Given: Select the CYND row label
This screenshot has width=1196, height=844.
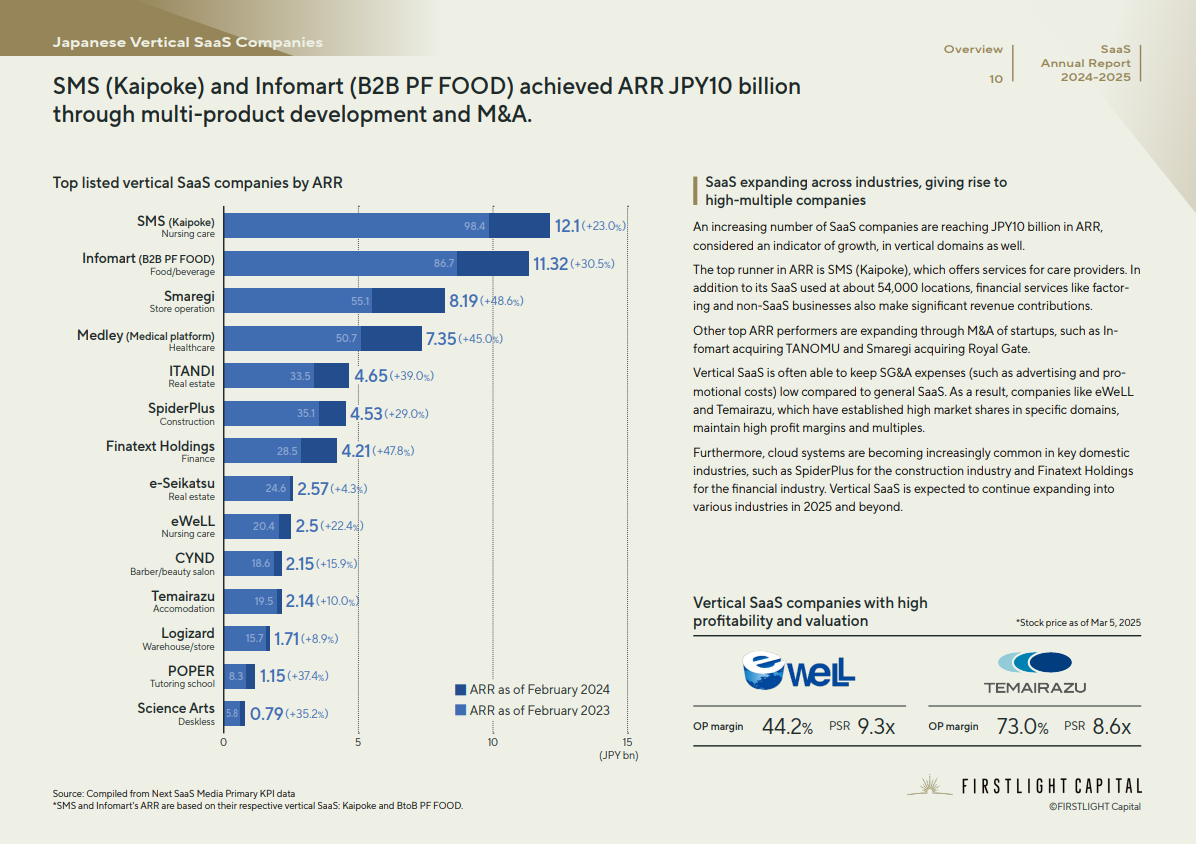Looking at the screenshot, I should [172, 563].
